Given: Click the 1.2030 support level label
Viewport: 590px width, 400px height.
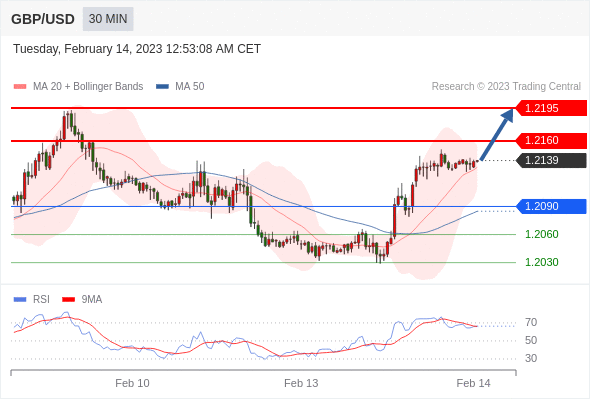Looking at the screenshot, I should [x=542, y=262].
